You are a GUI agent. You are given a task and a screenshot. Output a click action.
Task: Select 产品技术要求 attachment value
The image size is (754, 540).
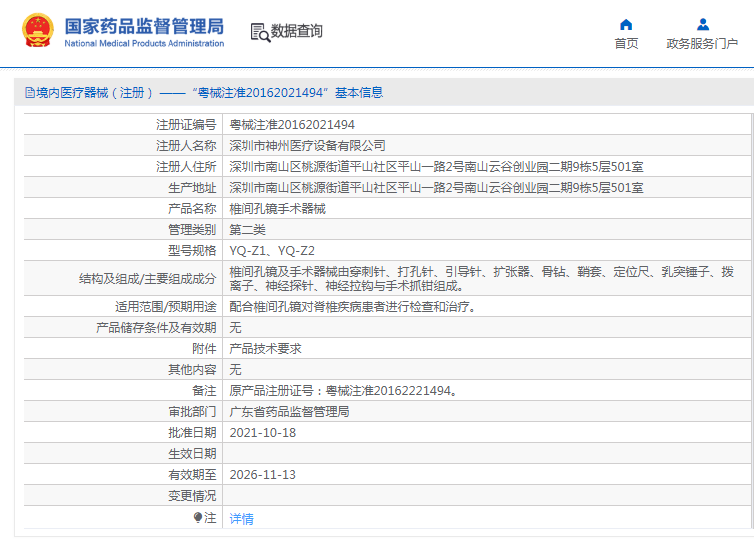[x=265, y=349]
